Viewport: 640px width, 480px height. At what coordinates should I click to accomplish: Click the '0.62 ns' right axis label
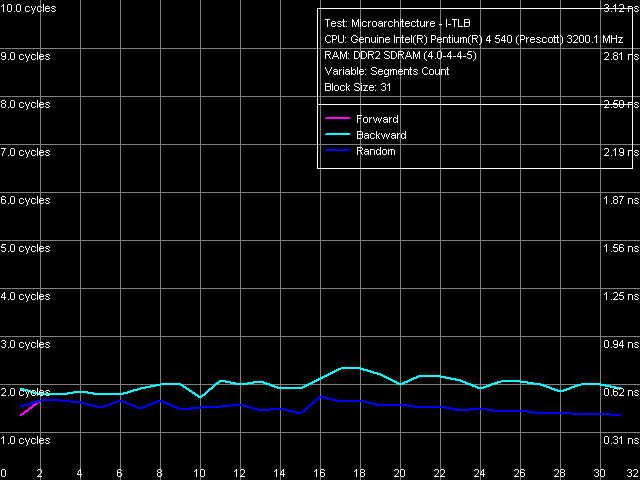621,393
